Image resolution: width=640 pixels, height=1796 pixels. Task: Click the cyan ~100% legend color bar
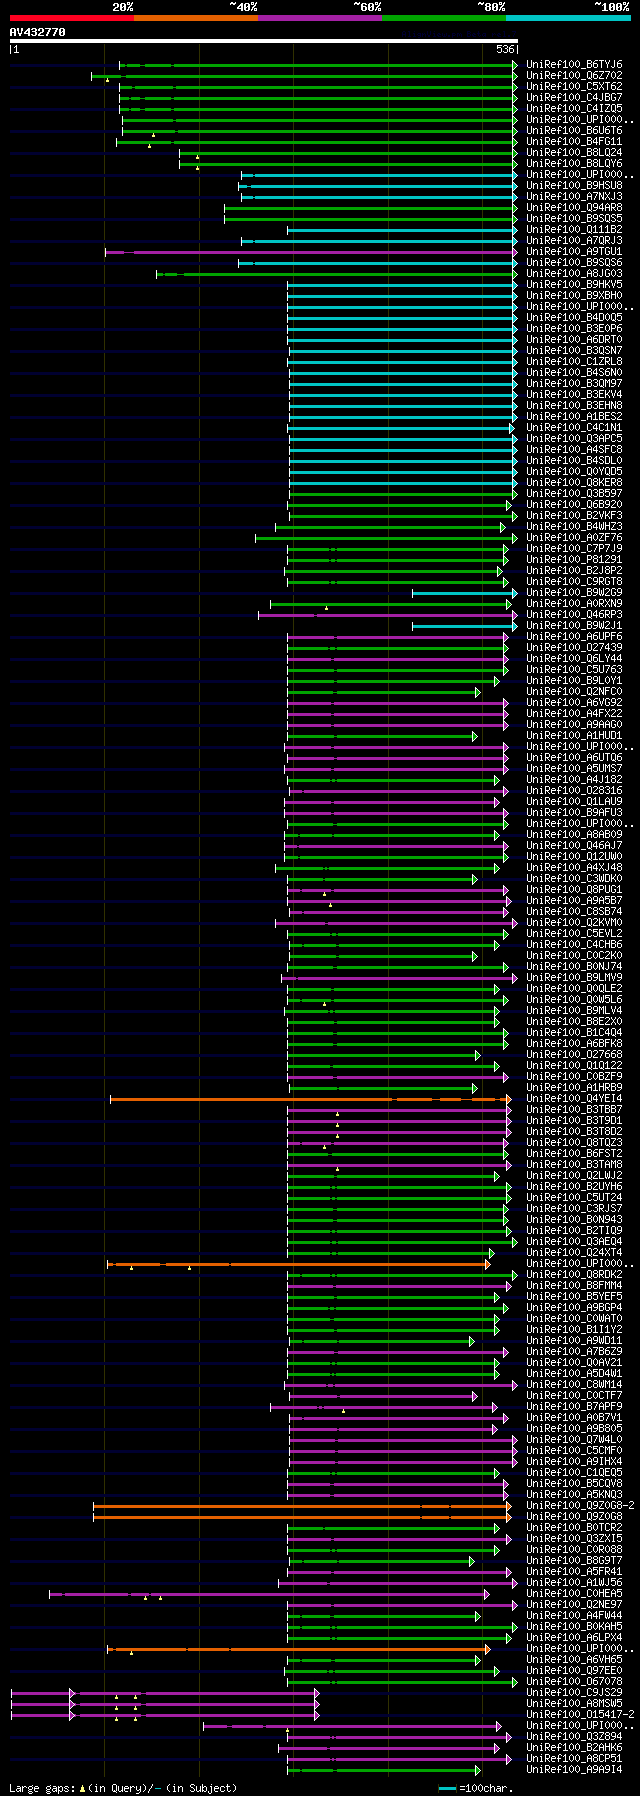[568, 18]
